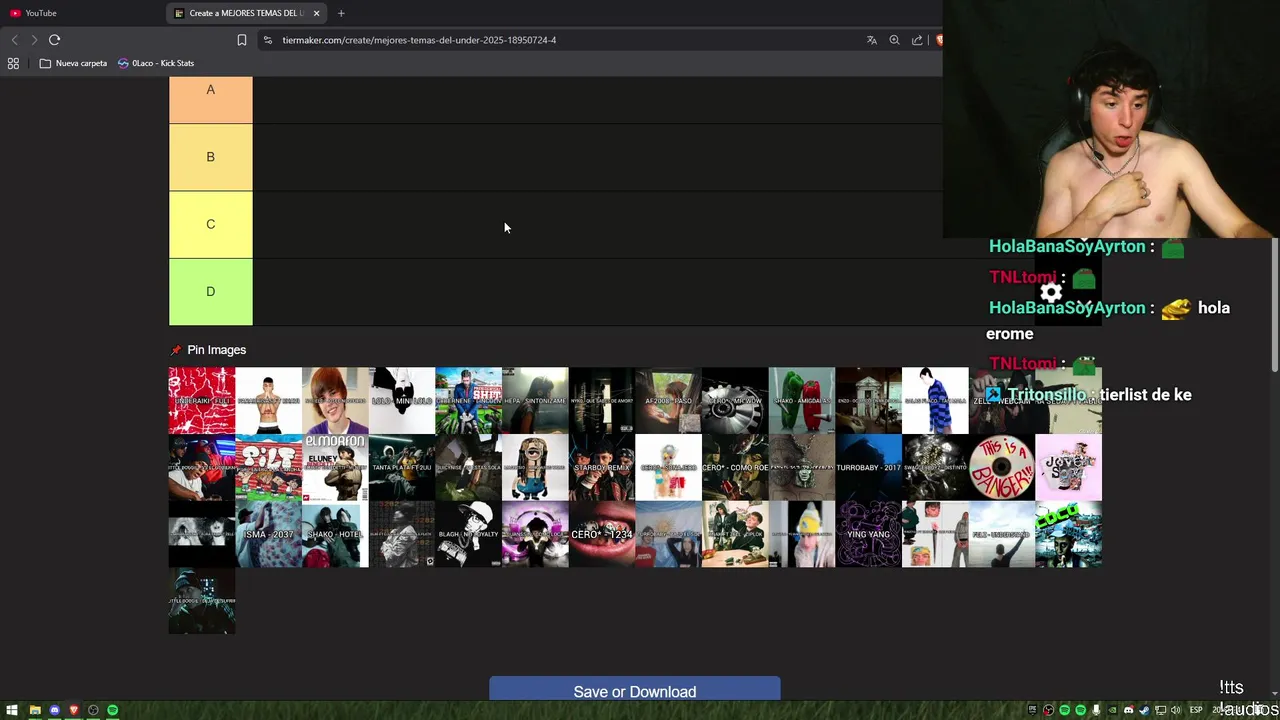
Task: Open the Brave browser taskbar icon
Action: tap(73, 710)
